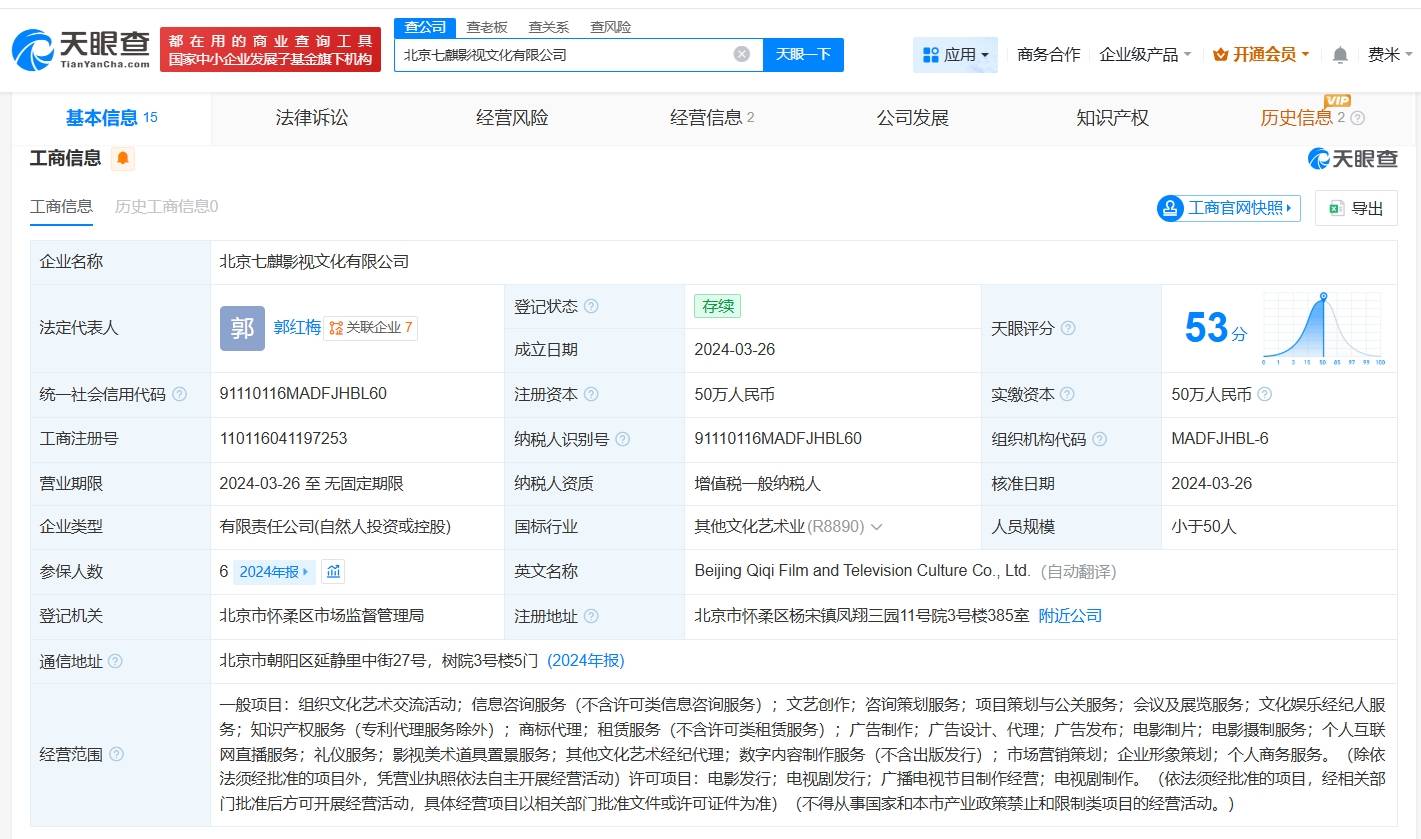Screen dimensions: 1421x839
Task: Click the bell icon beside 工商信息
Action: tap(125, 158)
